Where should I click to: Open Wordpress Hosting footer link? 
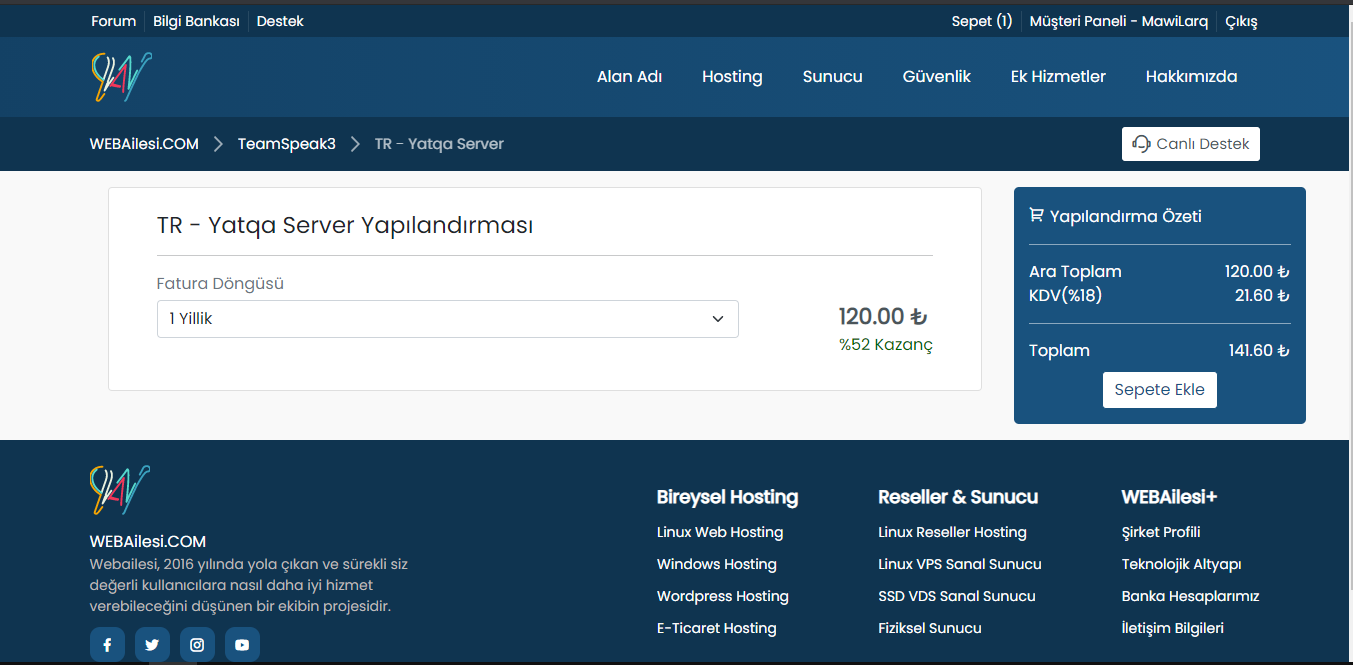click(723, 596)
